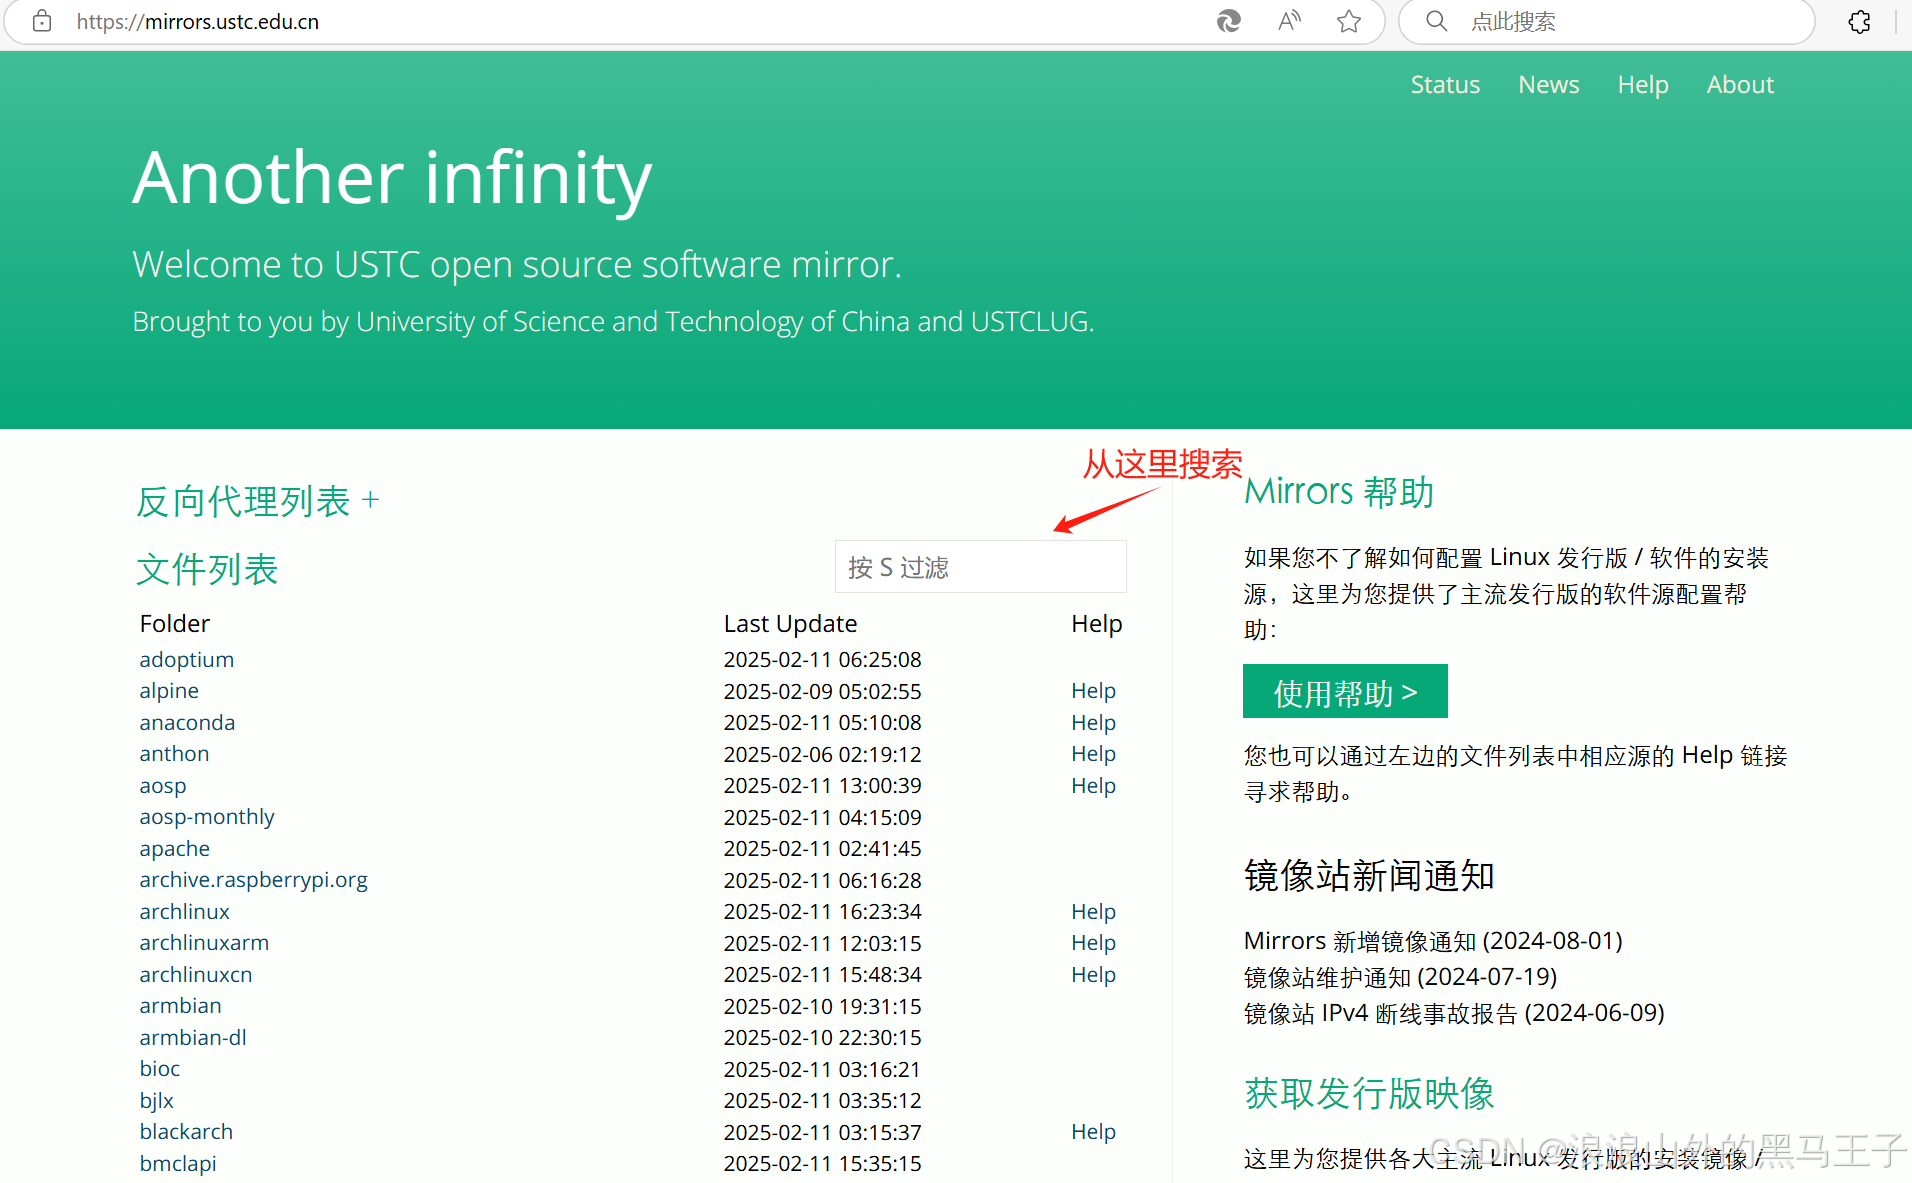Open Help link in the anaconda row
Viewport: 1912px width, 1183px height.
[1093, 723]
